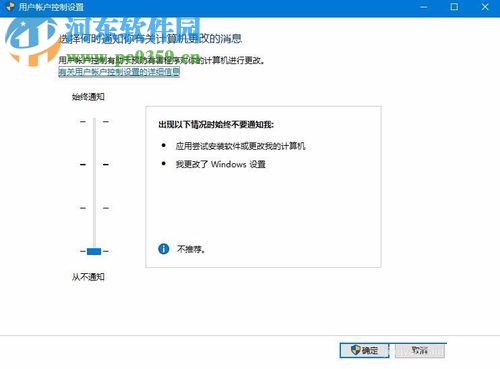
Task: Click the slider track's second notch from top
Action: click(94, 164)
